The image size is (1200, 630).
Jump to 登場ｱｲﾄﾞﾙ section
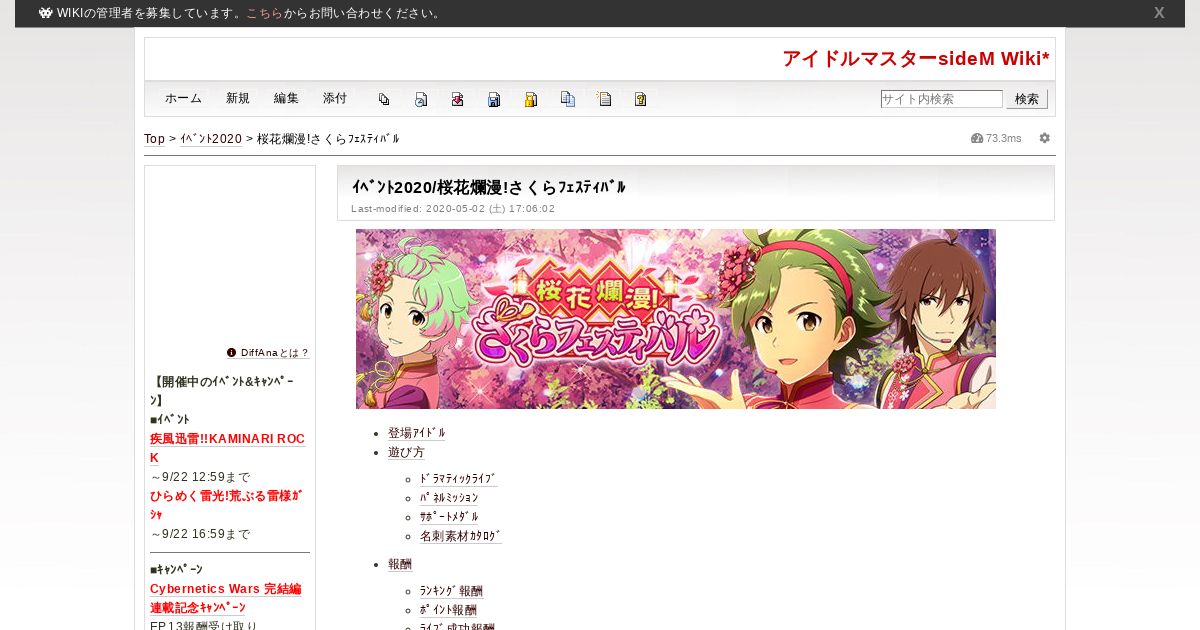click(x=417, y=433)
